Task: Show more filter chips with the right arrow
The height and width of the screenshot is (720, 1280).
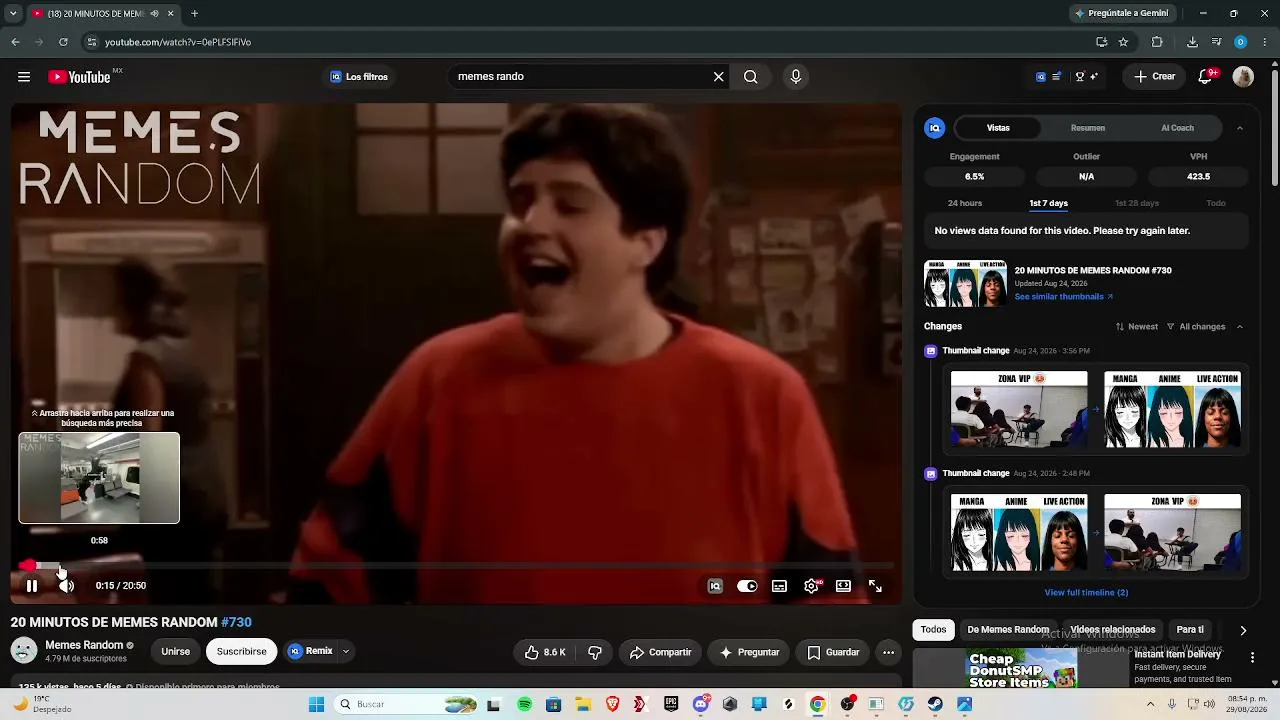Action: [x=1243, y=630]
